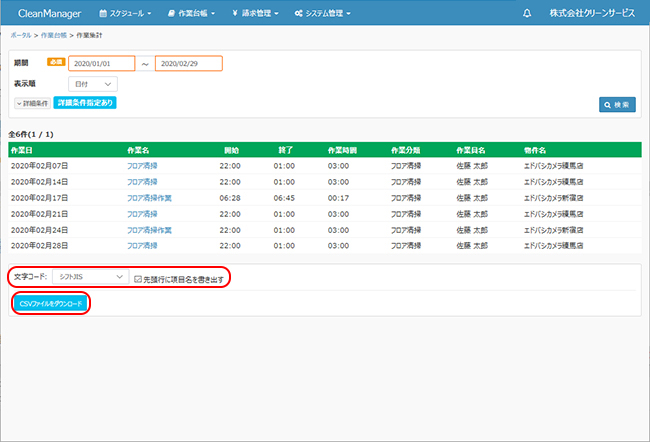The height and width of the screenshot is (442, 650).
Task: Toggle 先頭行に項目名を書き出す checkbox
Action: coord(138,277)
